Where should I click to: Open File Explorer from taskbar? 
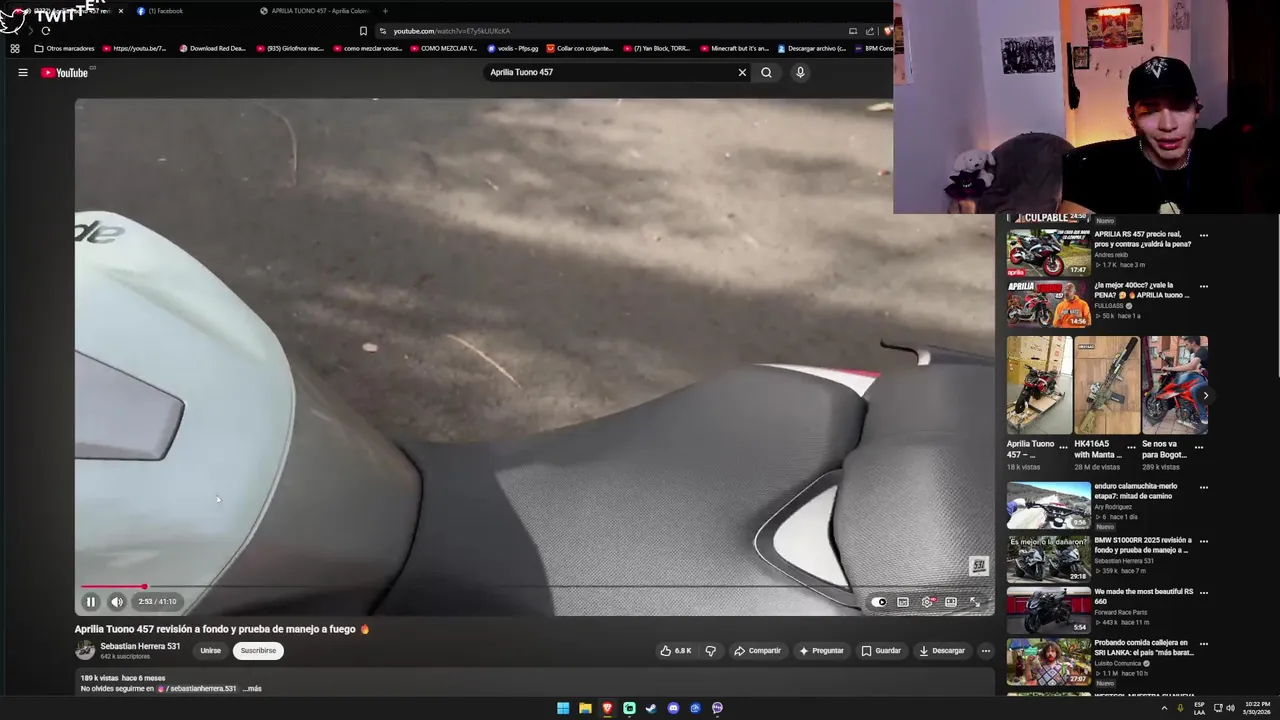(585, 708)
